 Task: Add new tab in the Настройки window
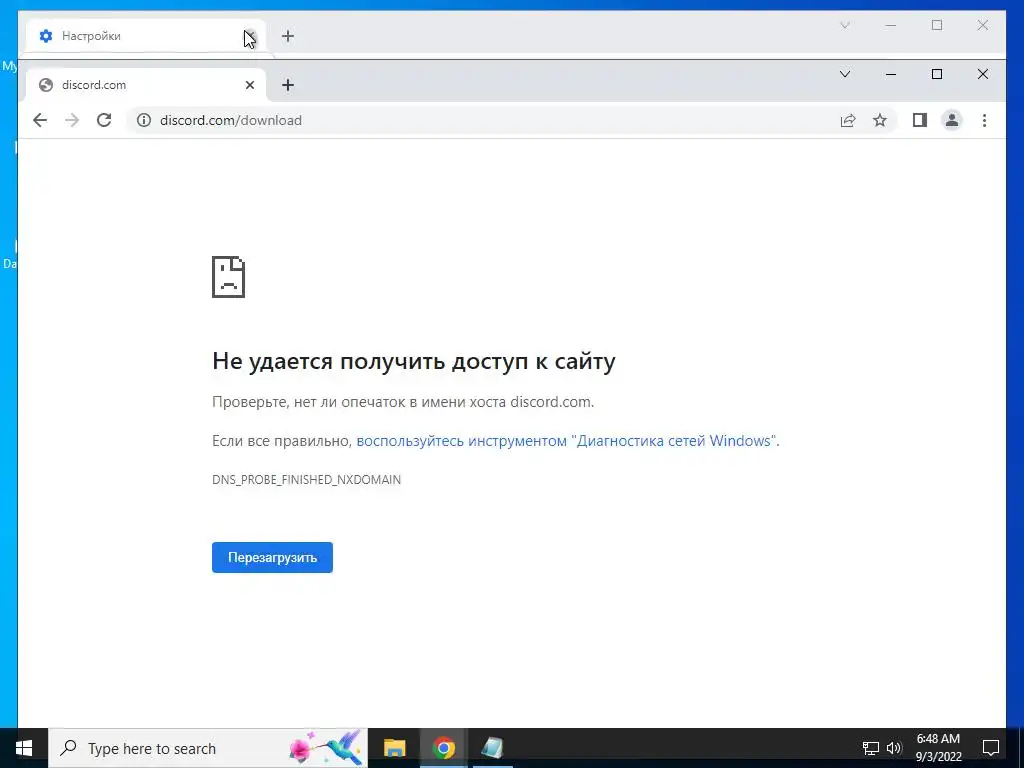click(288, 36)
